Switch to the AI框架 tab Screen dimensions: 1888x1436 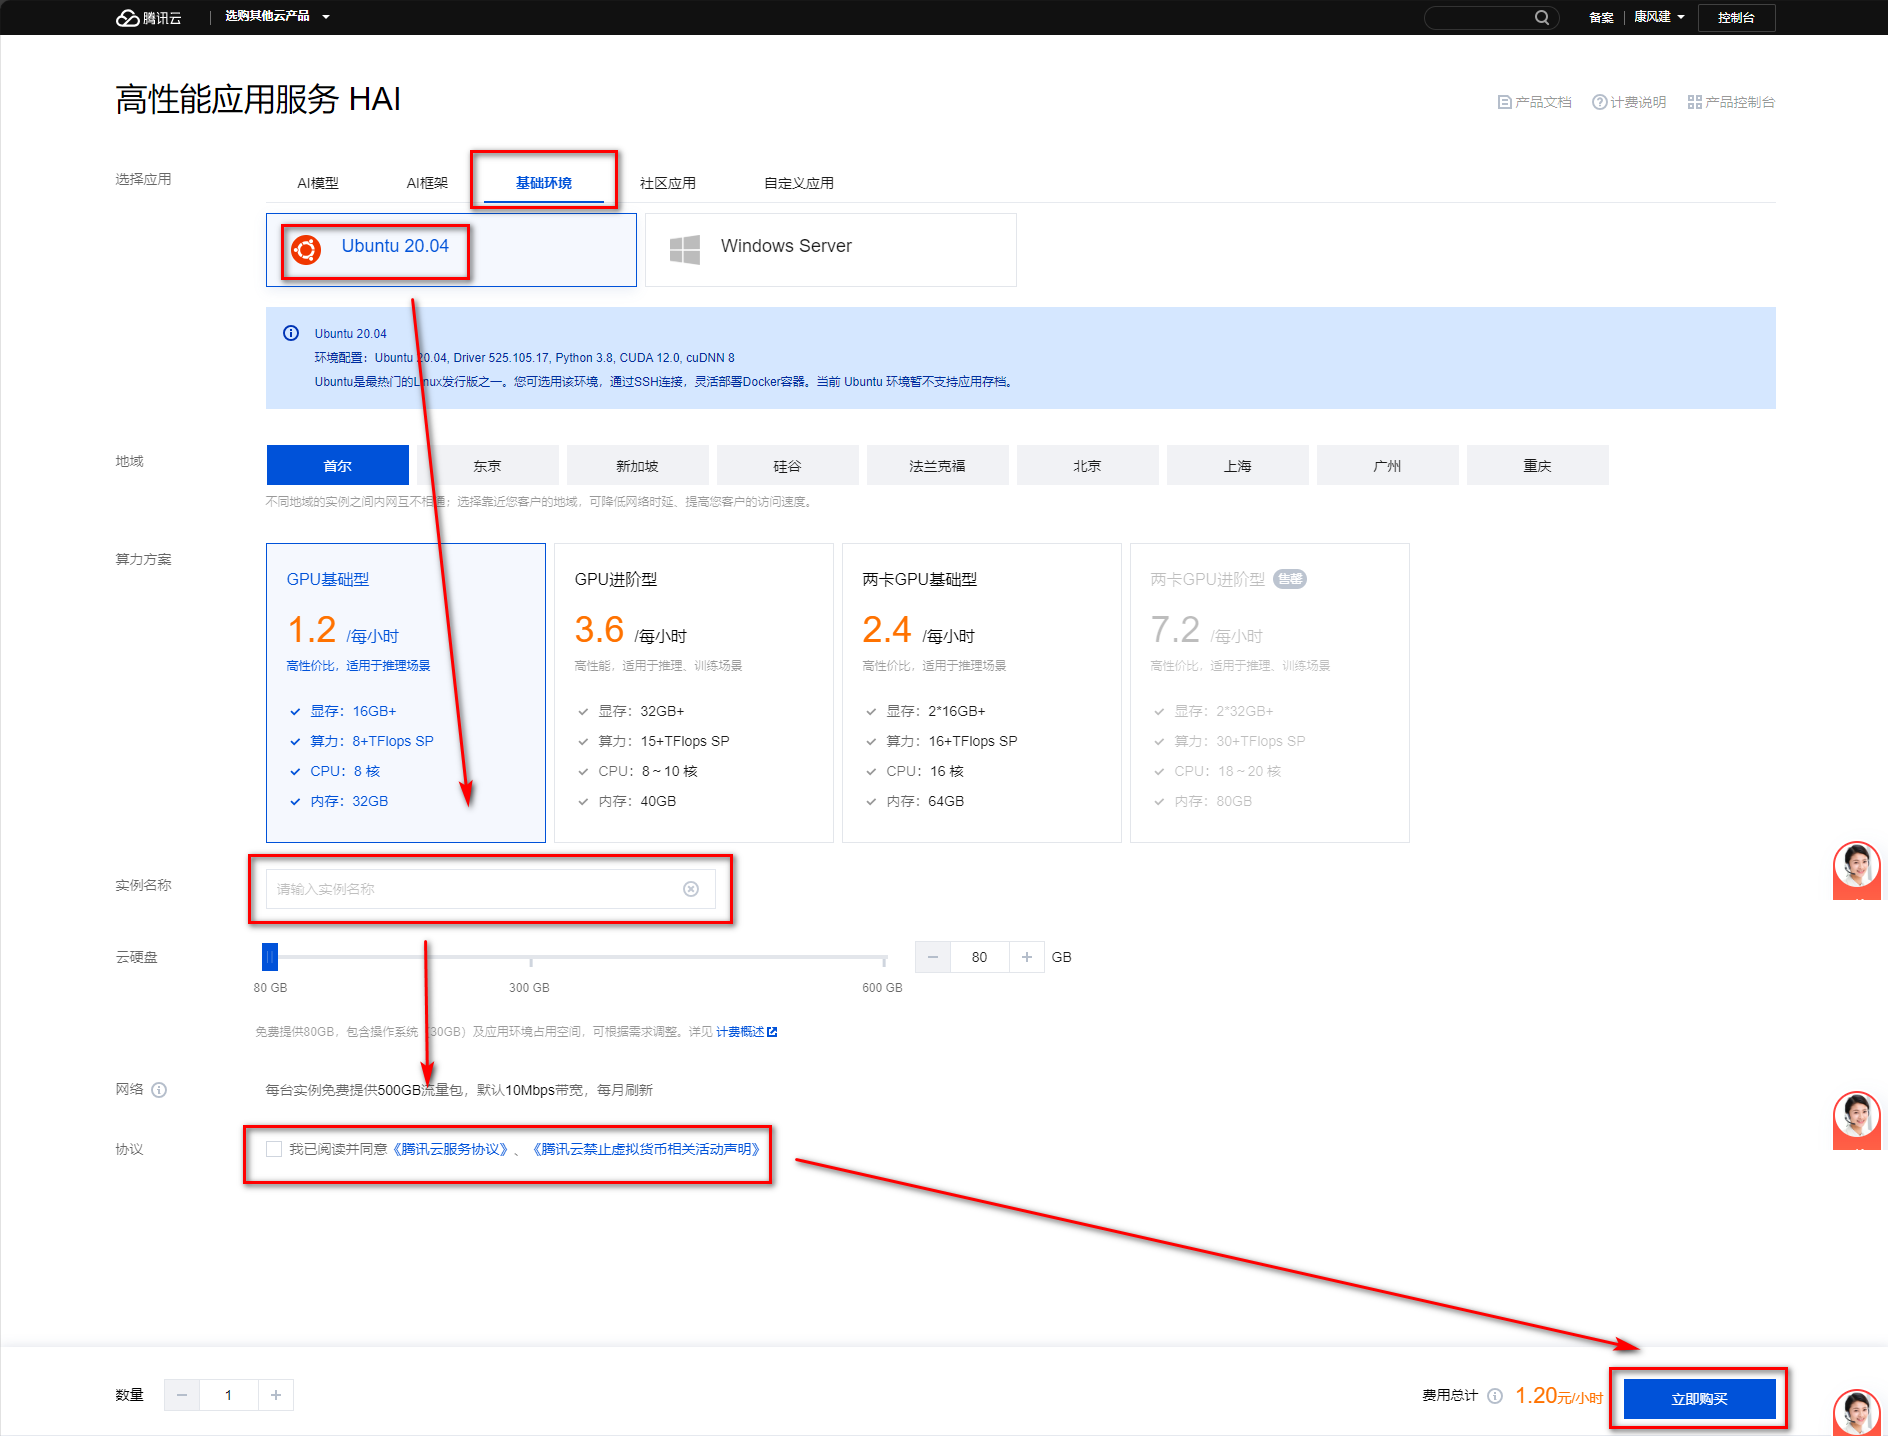point(427,183)
